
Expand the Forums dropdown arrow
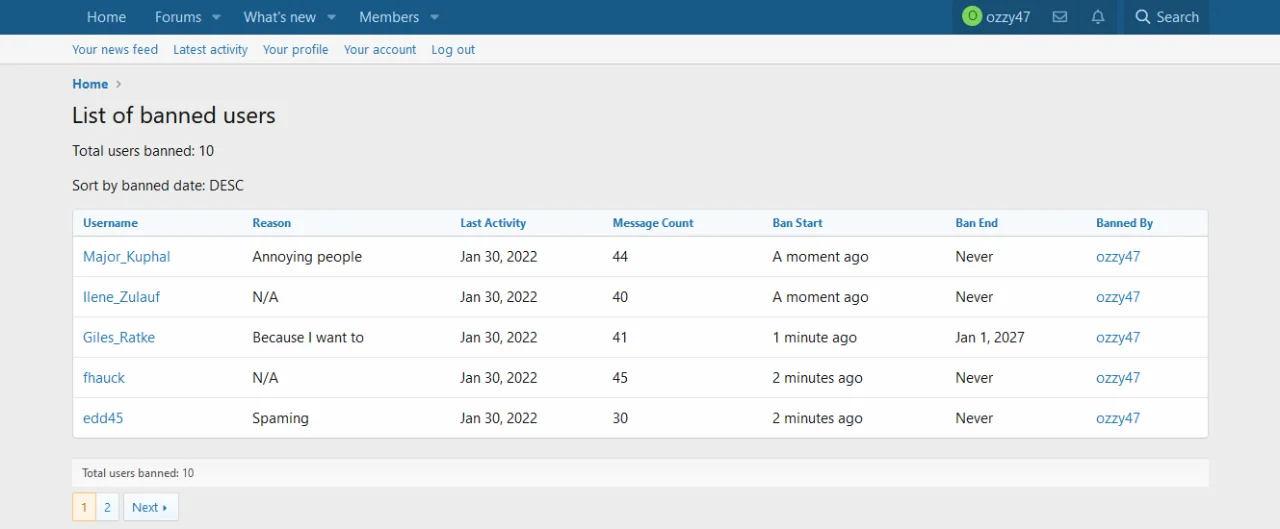click(216, 17)
